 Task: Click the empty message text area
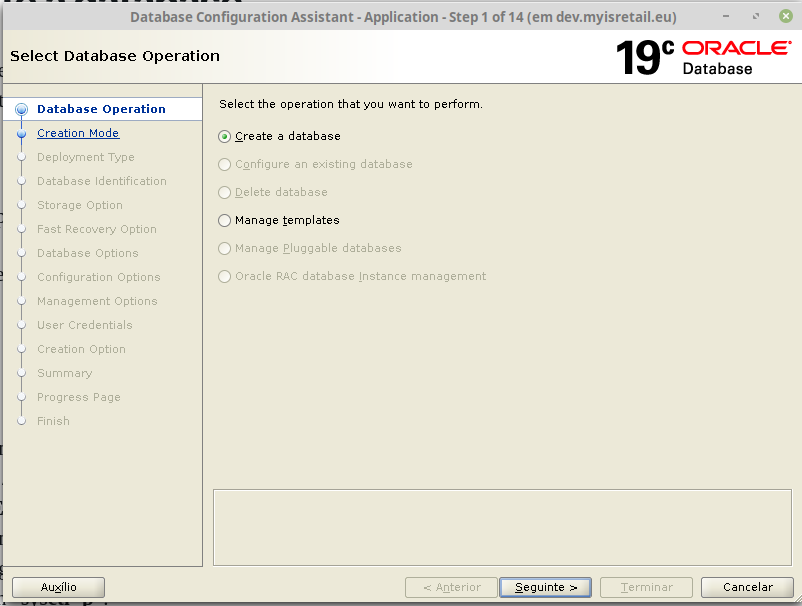pyautogui.click(x=502, y=528)
